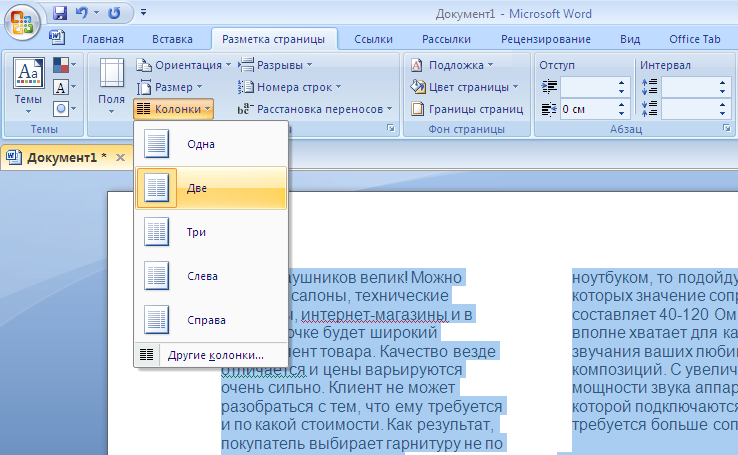Open theme effects dropdown
738x455 pixels.
[64, 109]
